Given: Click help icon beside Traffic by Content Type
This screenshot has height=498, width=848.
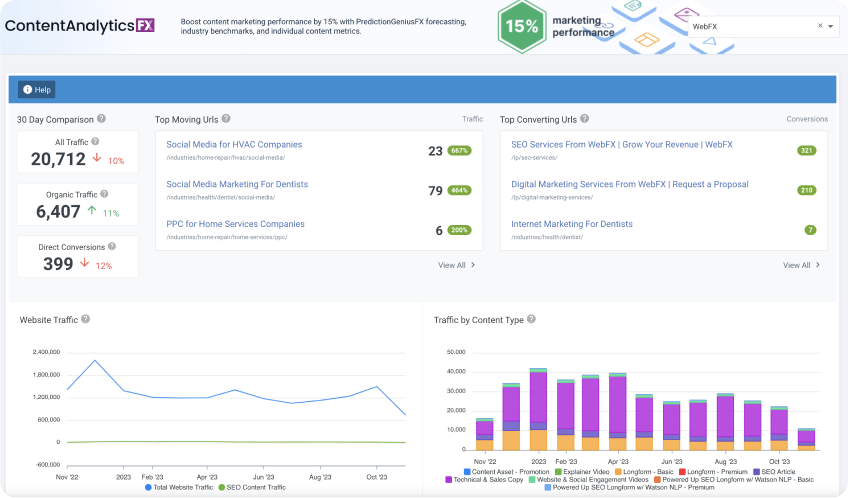Looking at the screenshot, I should click(531, 319).
